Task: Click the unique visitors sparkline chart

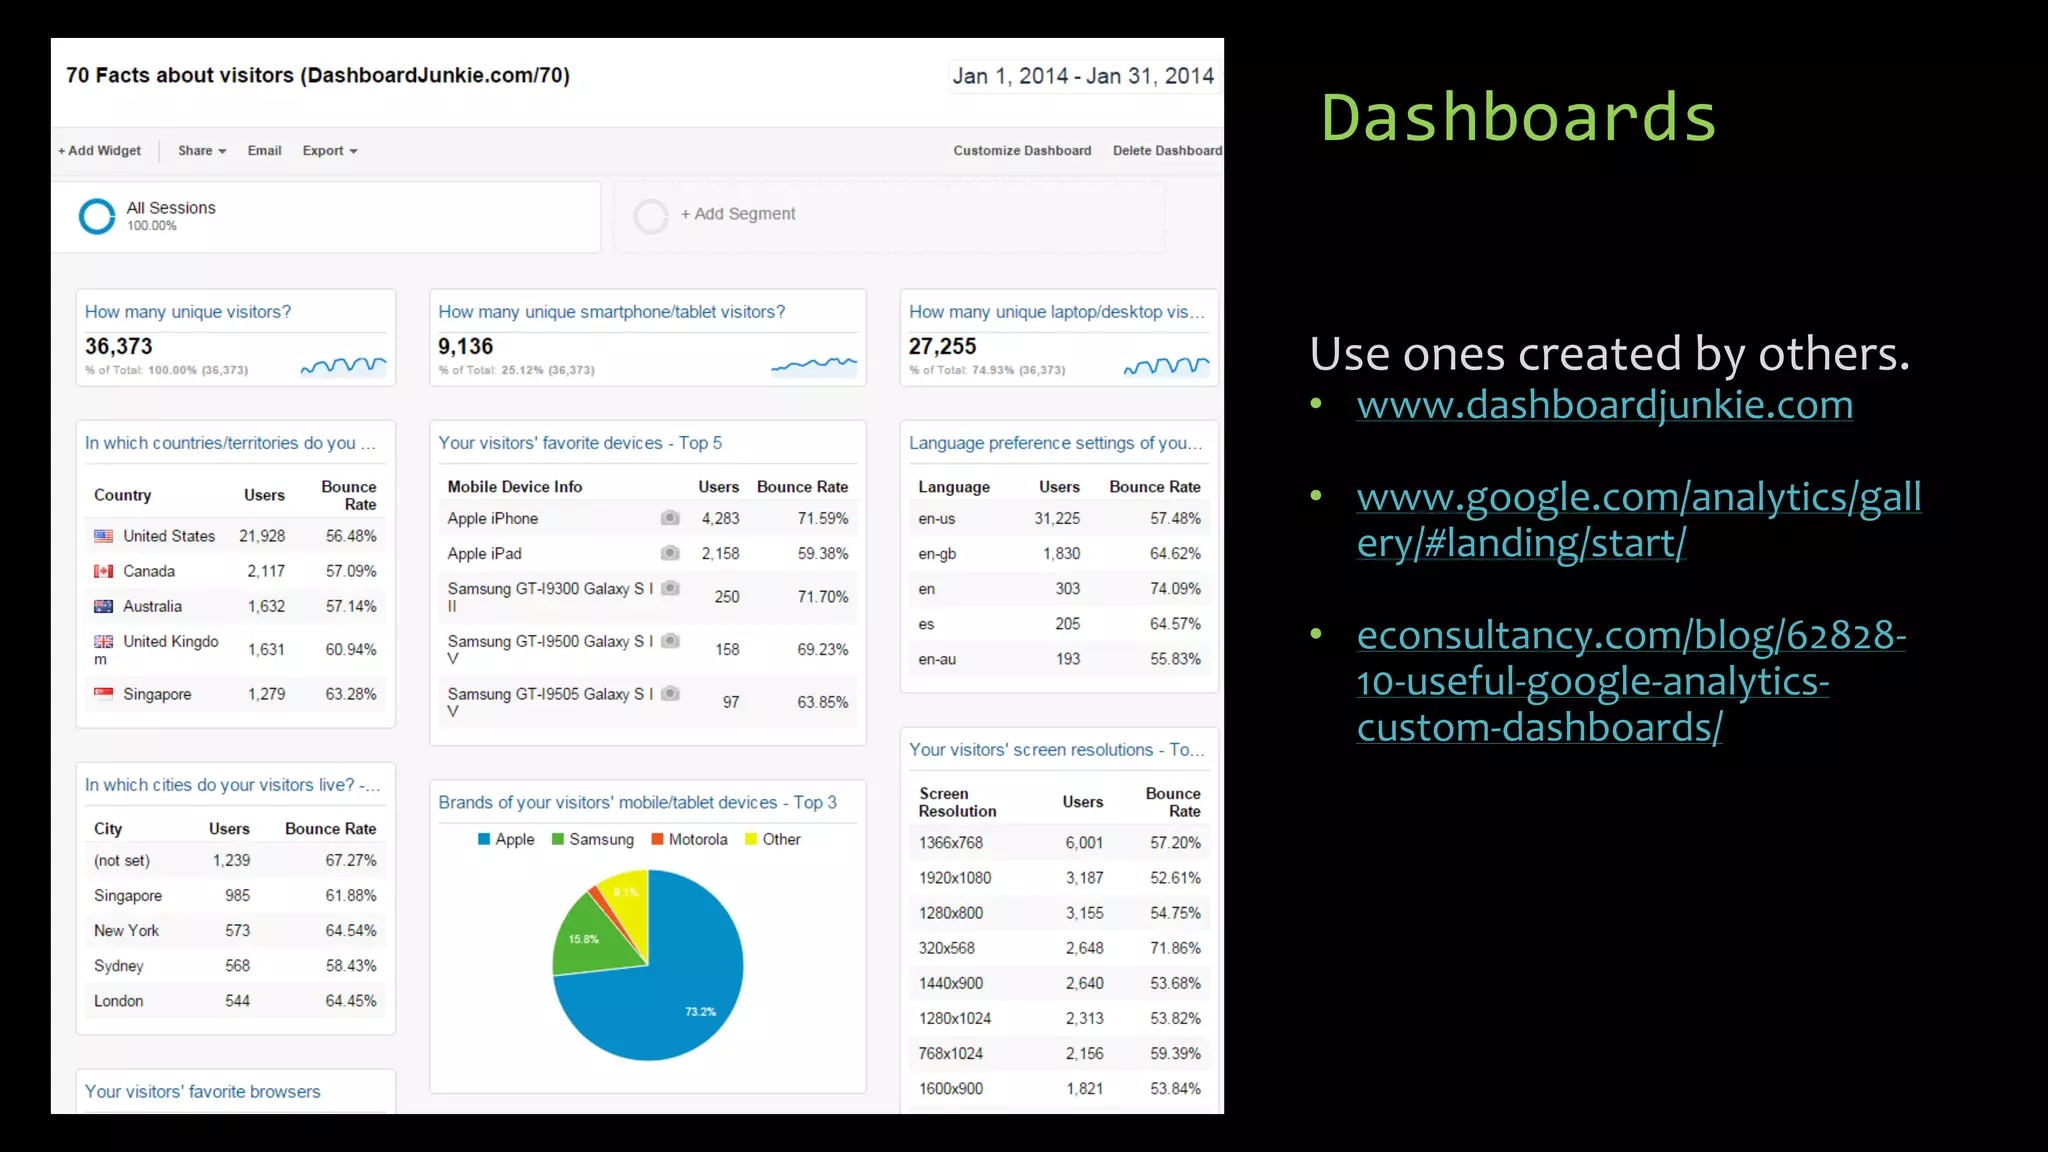Action: tap(343, 366)
